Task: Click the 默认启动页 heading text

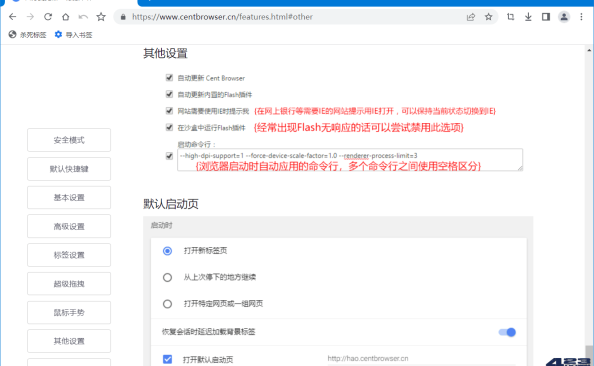Action: pyautogui.click(x=171, y=204)
